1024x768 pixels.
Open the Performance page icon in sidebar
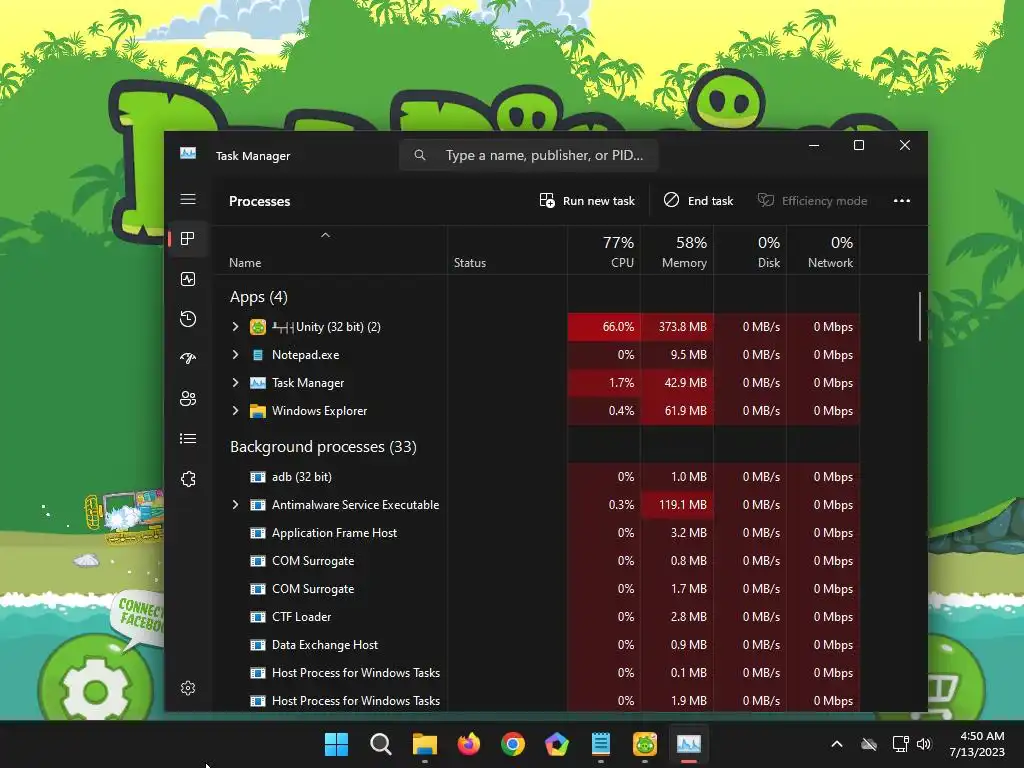coord(188,280)
